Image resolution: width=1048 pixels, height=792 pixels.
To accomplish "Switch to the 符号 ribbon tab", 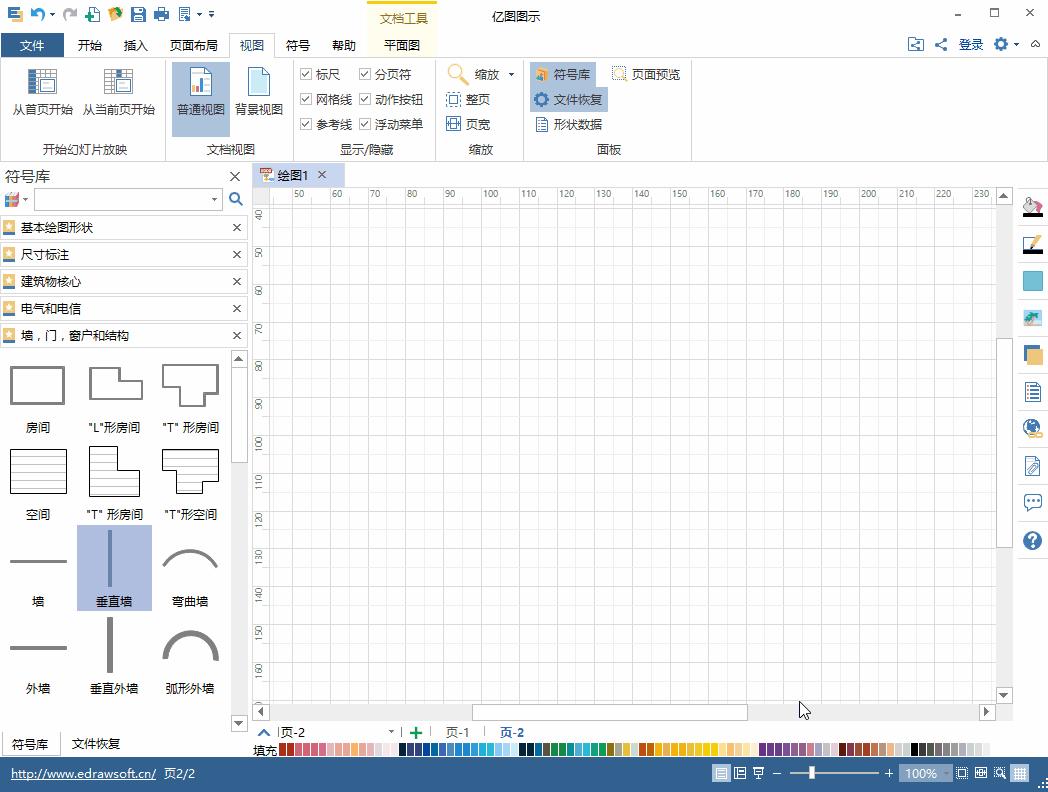I will [x=297, y=45].
